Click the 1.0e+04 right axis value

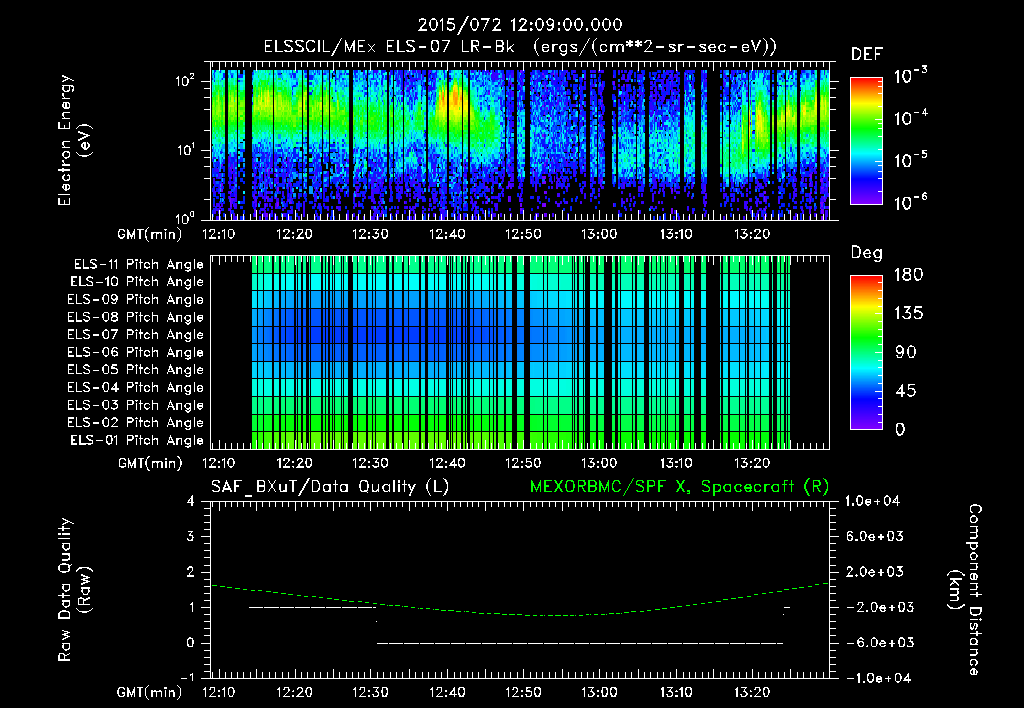[x=872, y=501]
